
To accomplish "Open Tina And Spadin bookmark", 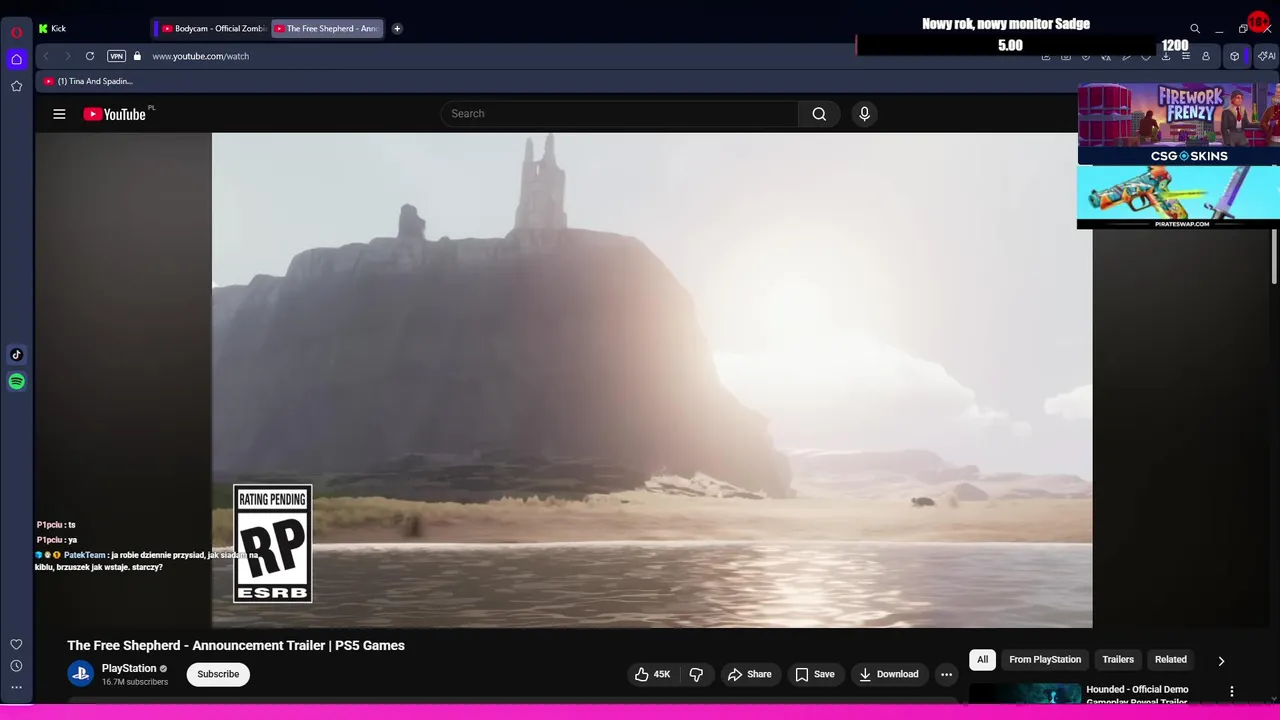I will (x=88, y=81).
